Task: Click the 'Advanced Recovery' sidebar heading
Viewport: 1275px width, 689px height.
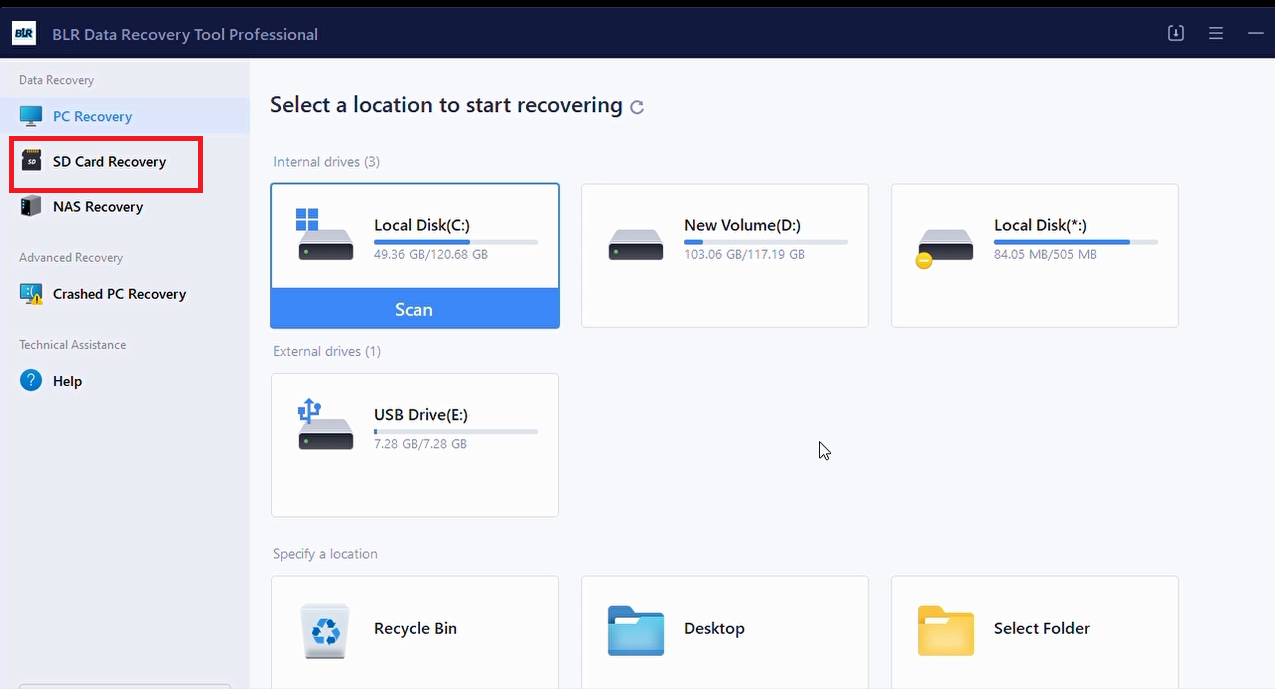Action: click(x=71, y=258)
